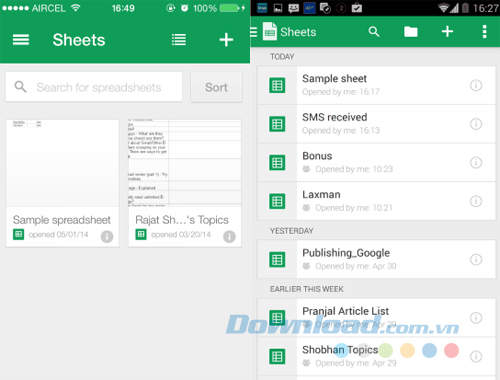Open the Rajat Sh...'s Topics thumbnail
The image size is (500, 380).
pos(185,163)
